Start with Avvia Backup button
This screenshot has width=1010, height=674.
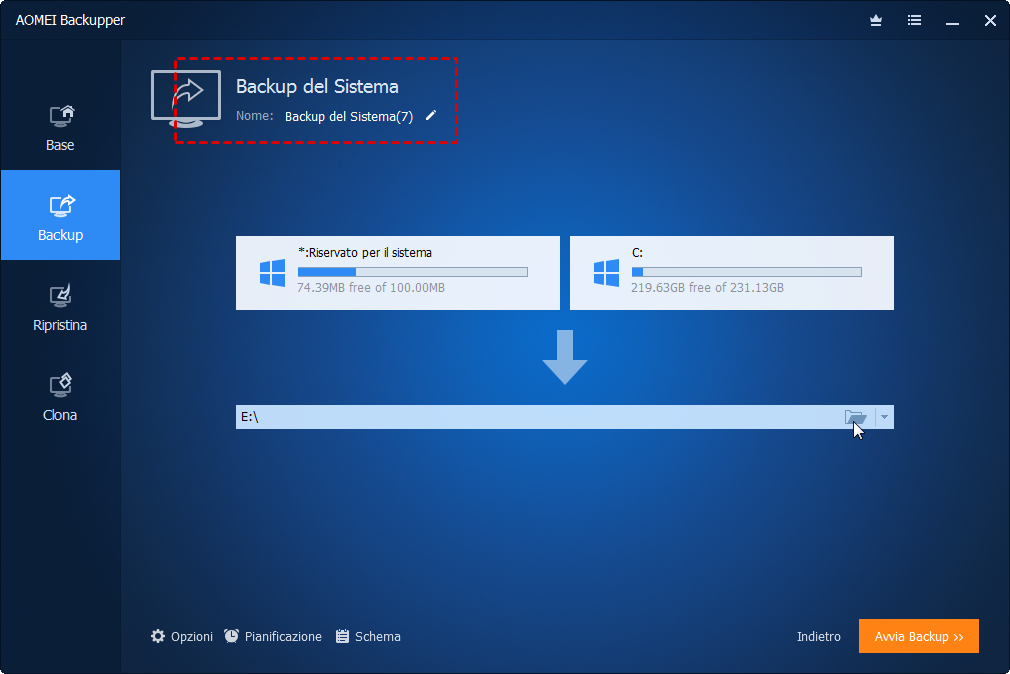919,636
